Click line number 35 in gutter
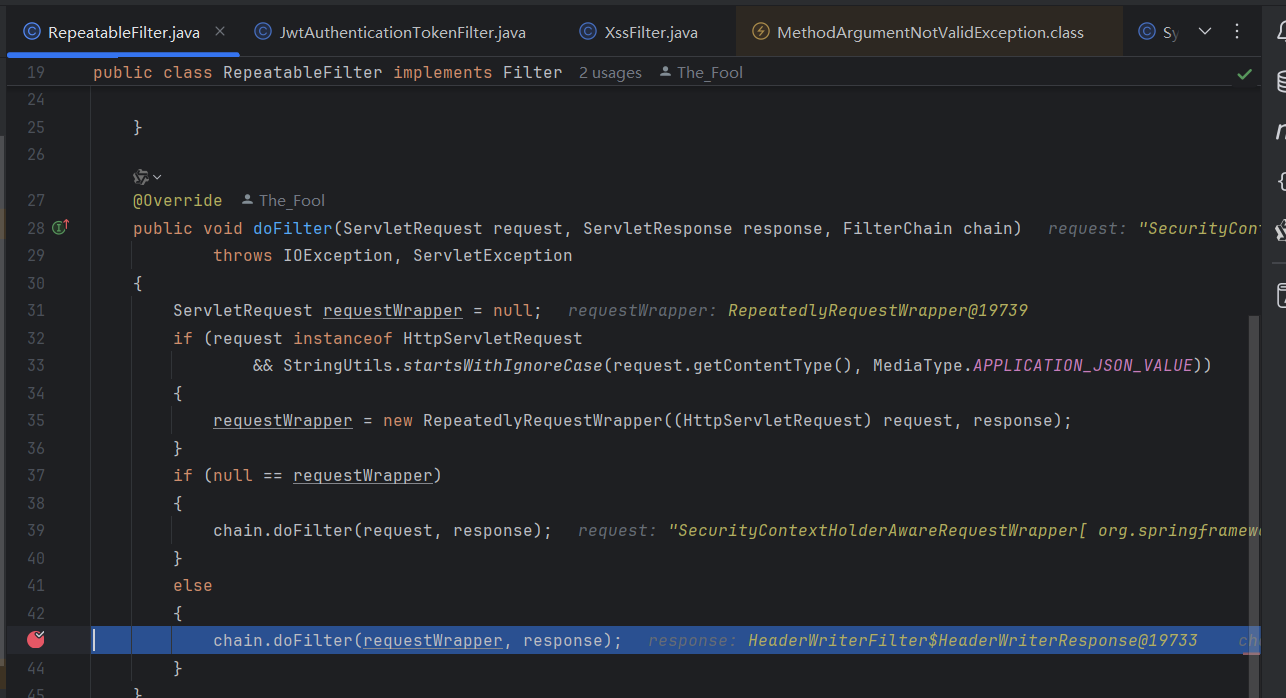This screenshot has width=1286, height=698. [x=36, y=420]
